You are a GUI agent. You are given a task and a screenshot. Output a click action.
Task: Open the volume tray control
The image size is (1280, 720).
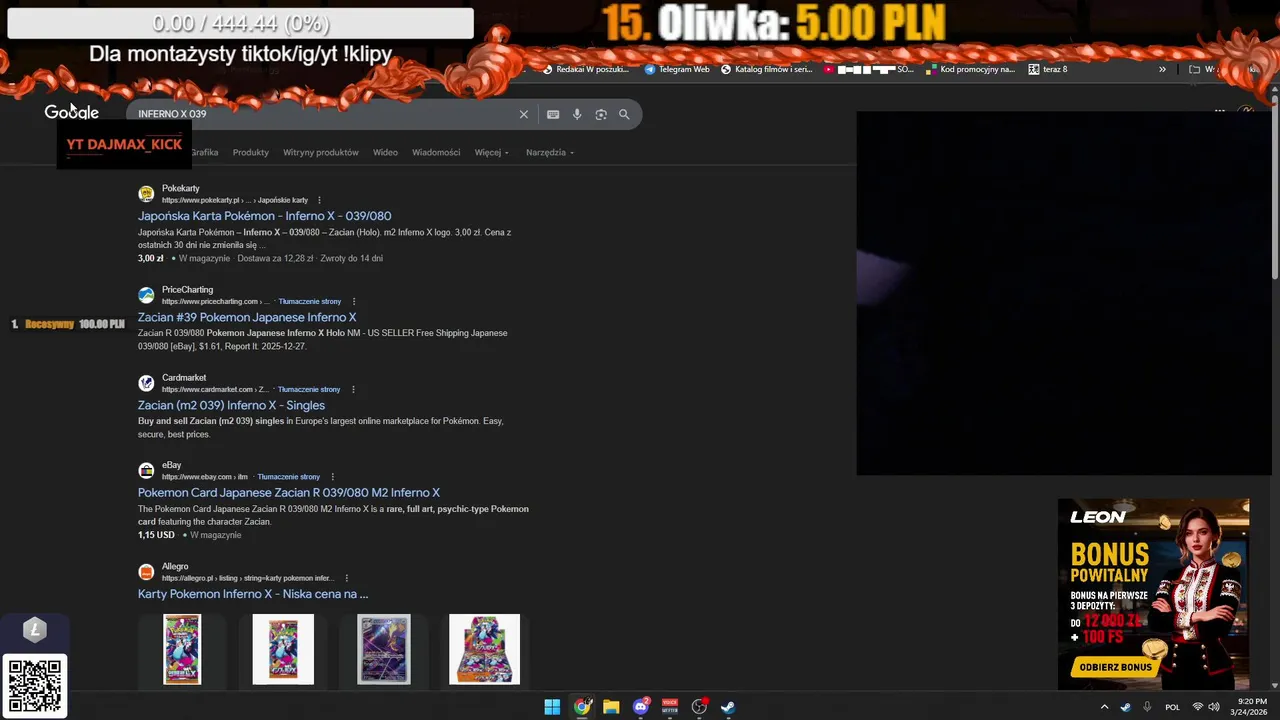(x=1214, y=707)
